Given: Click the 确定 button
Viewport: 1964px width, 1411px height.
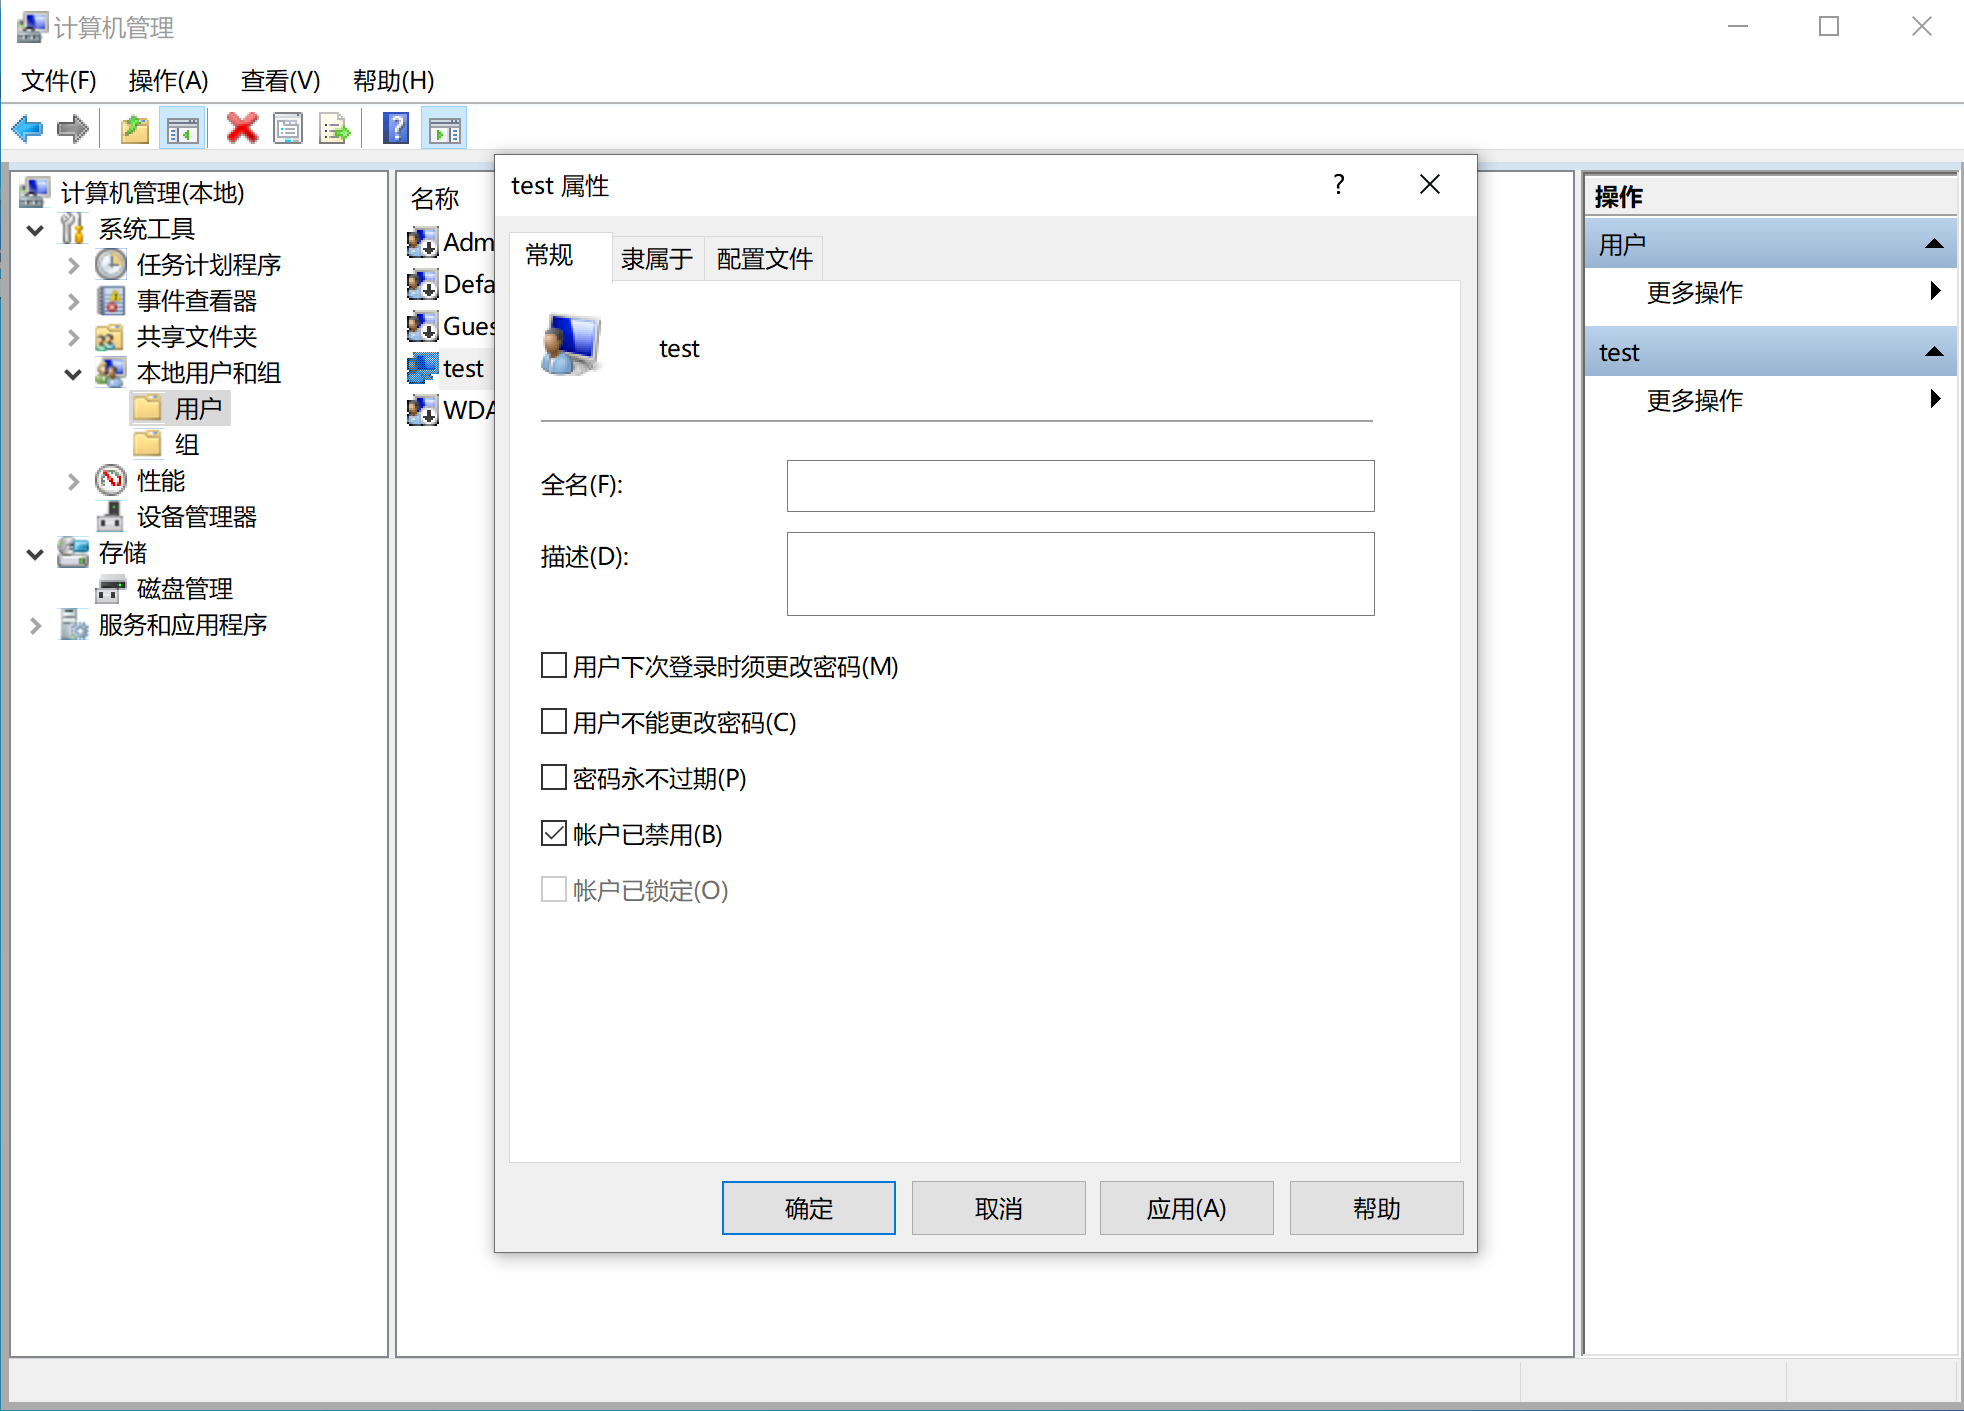Looking at the screenshot, I should (808, 1208).
